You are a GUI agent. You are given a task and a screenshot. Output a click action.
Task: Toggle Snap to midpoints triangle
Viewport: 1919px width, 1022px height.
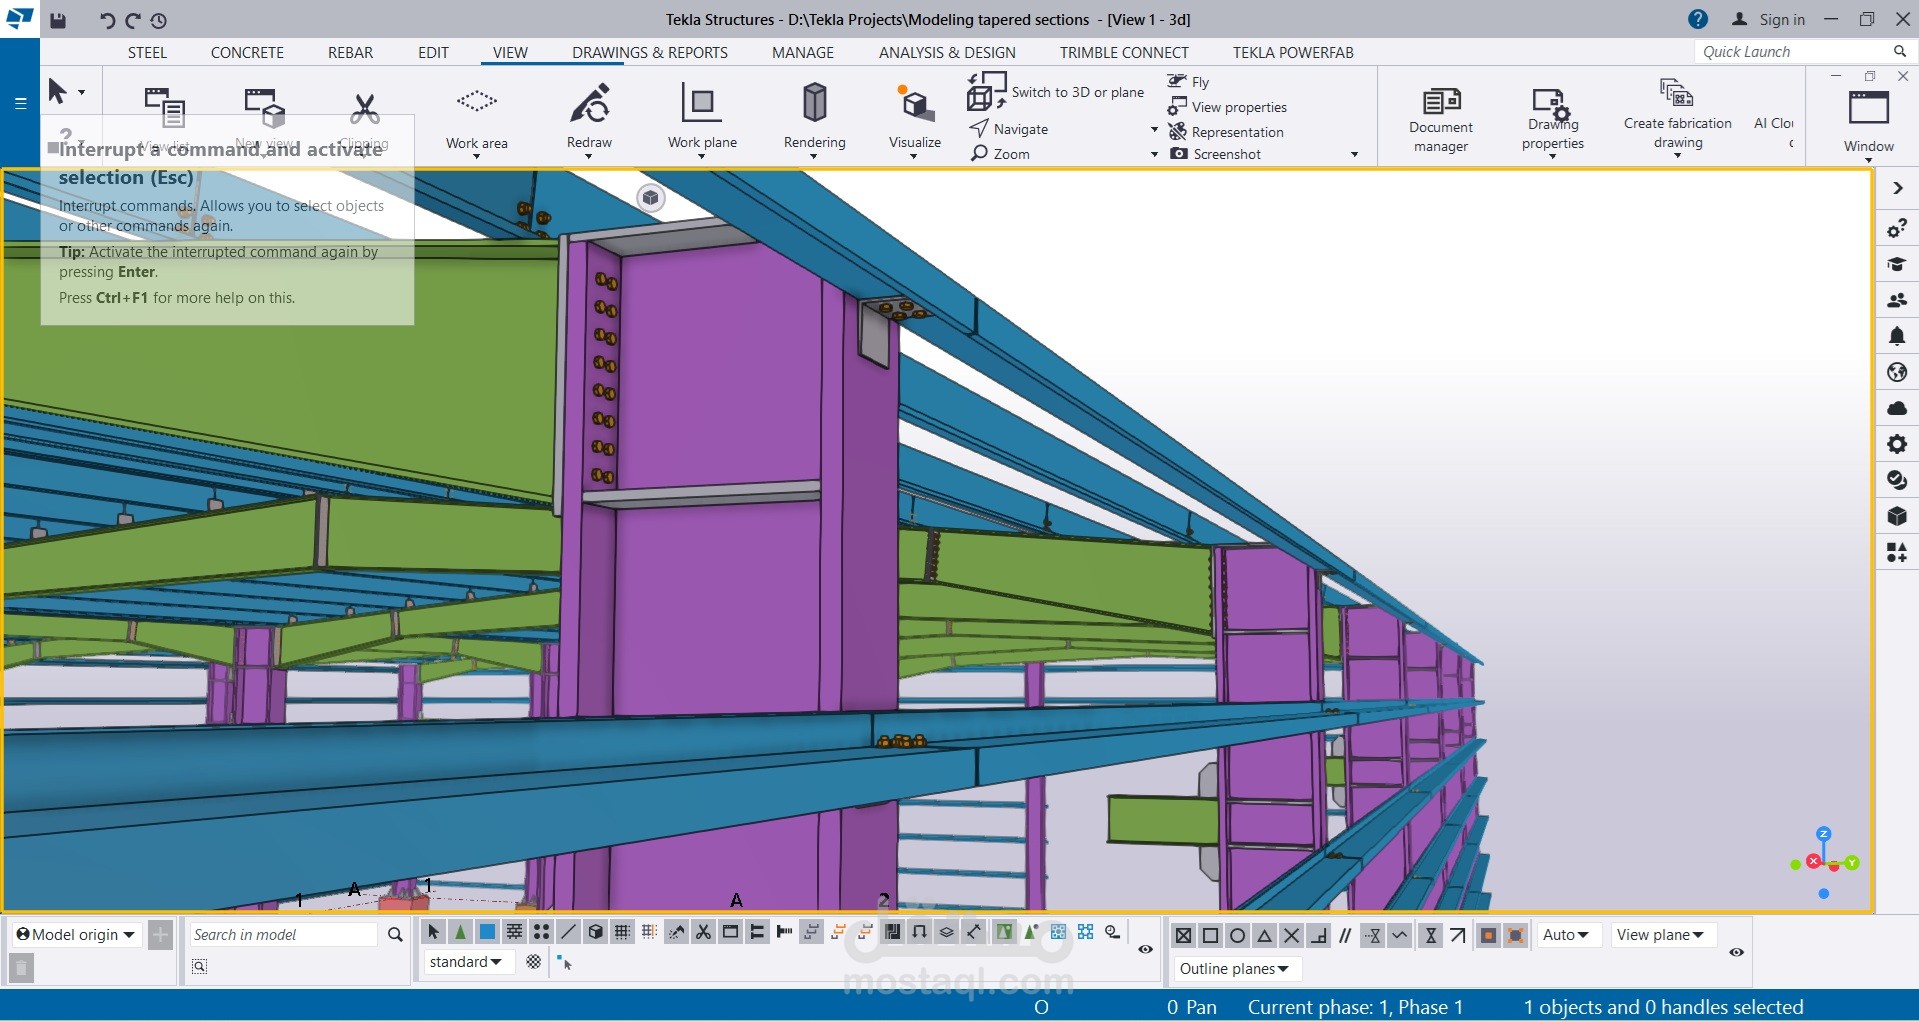[1264, 936]
